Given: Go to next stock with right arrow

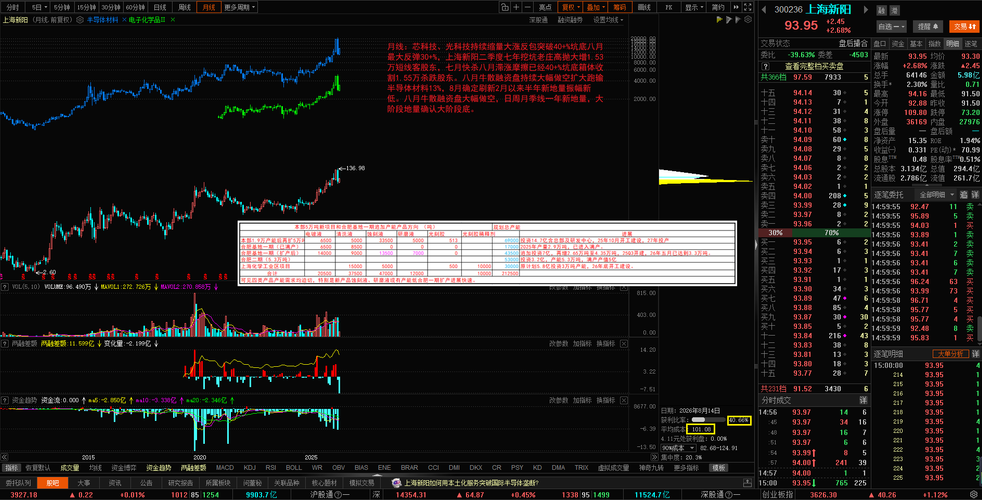Looking at the screenshot, I should [x=866, y=9].
